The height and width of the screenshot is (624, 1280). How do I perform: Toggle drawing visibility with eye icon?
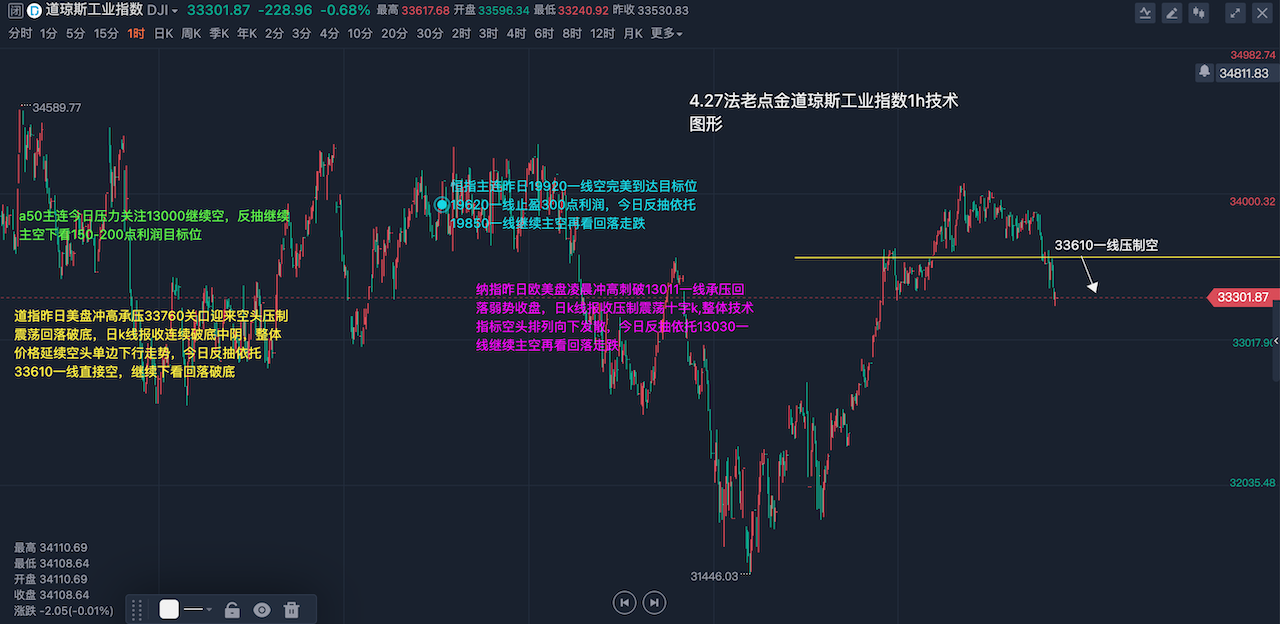262,610
